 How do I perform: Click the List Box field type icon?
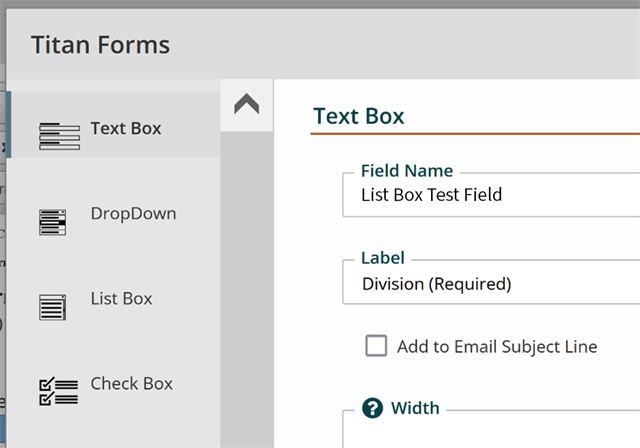52,307
